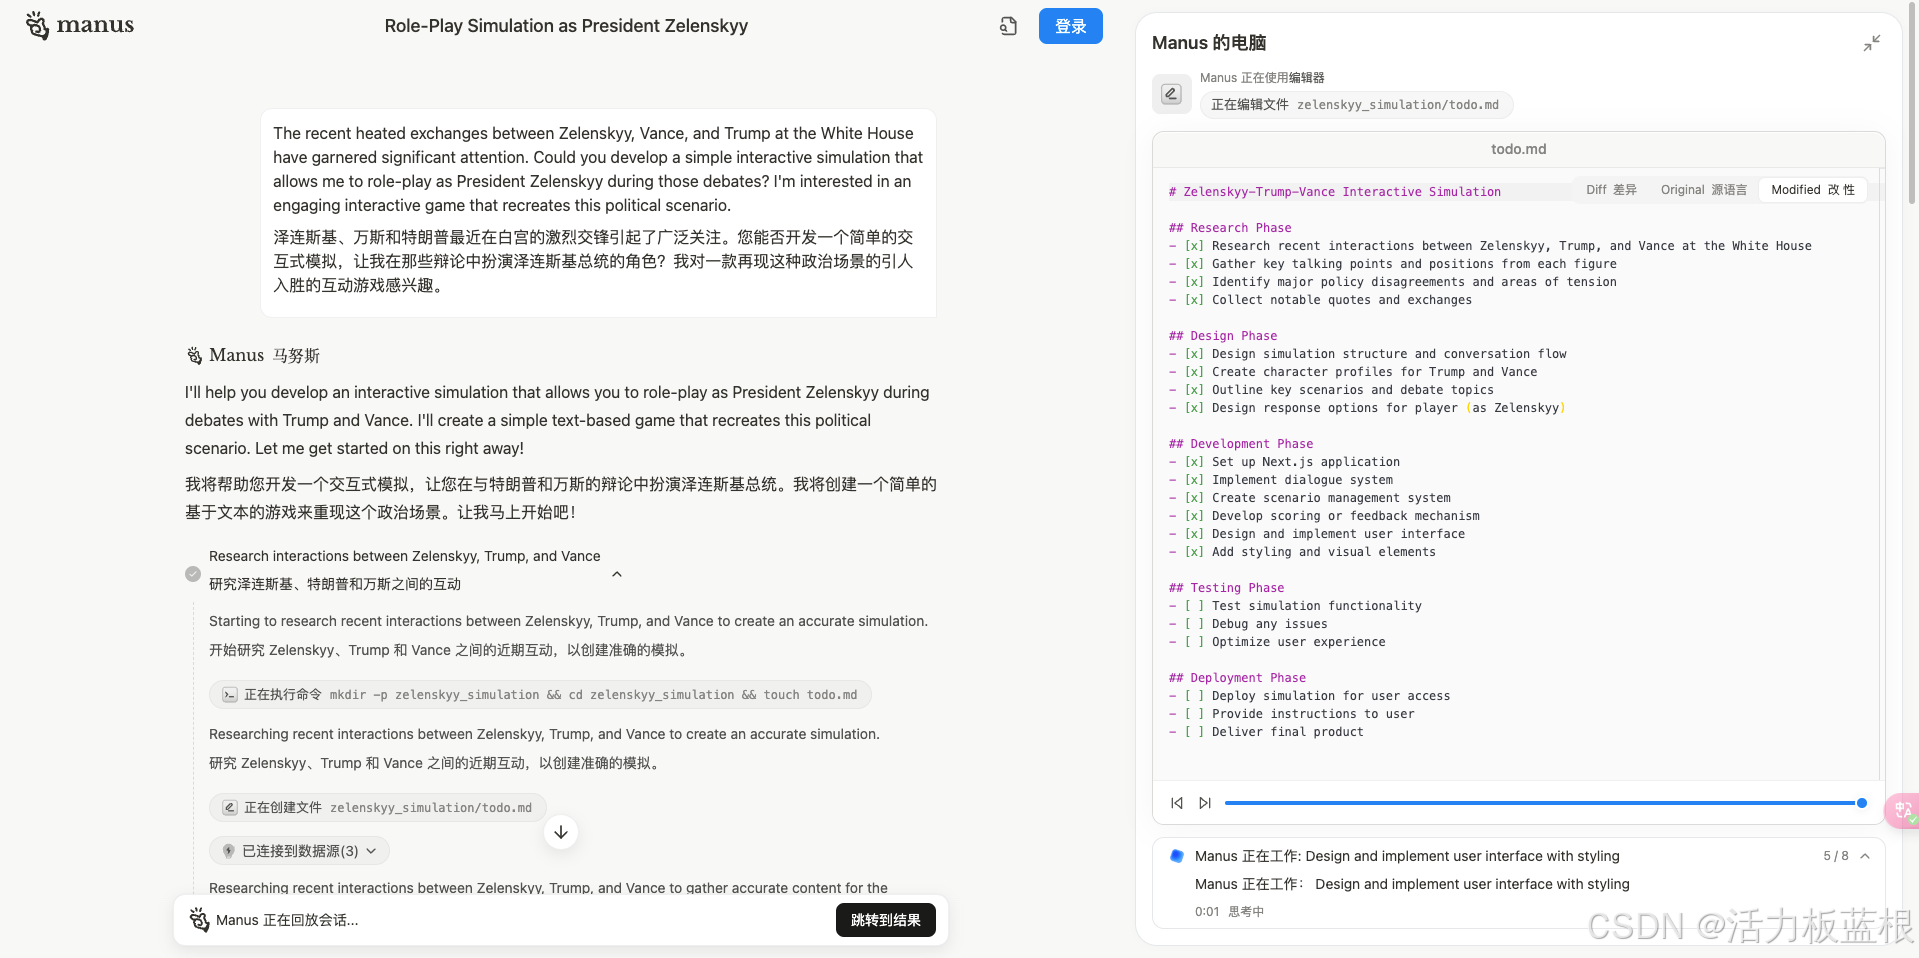
Task: Open the file chip zelenskyy_simulation/todo.md being edited
Action: (1356, 104)
